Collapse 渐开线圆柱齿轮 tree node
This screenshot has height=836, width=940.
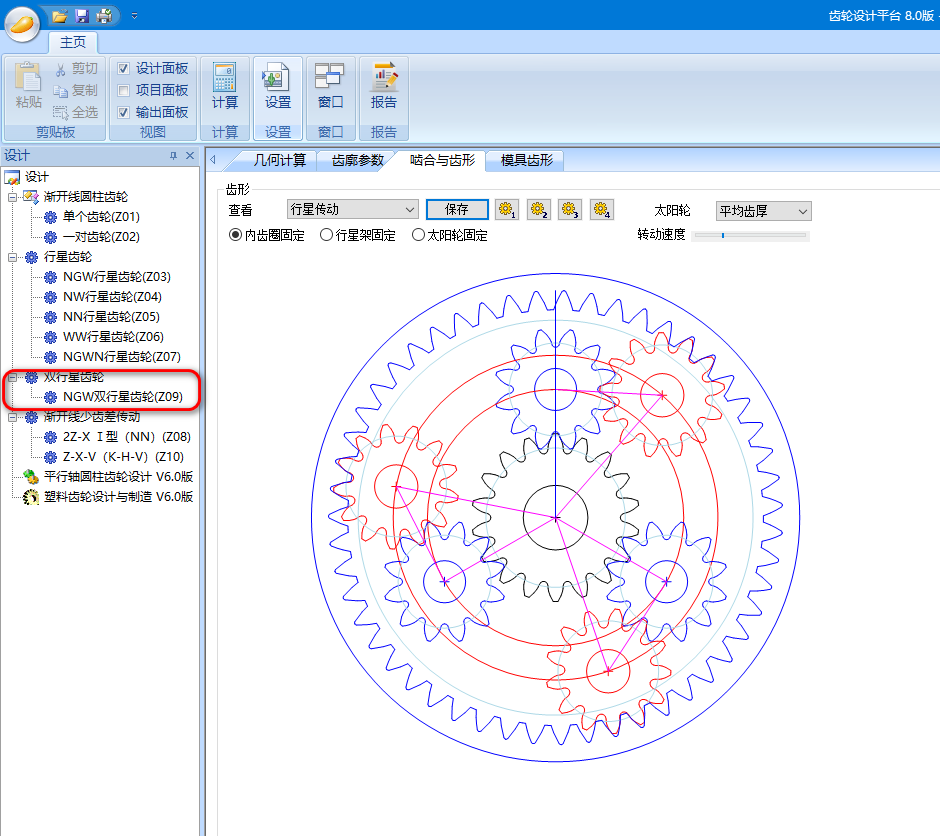[12, 197]
